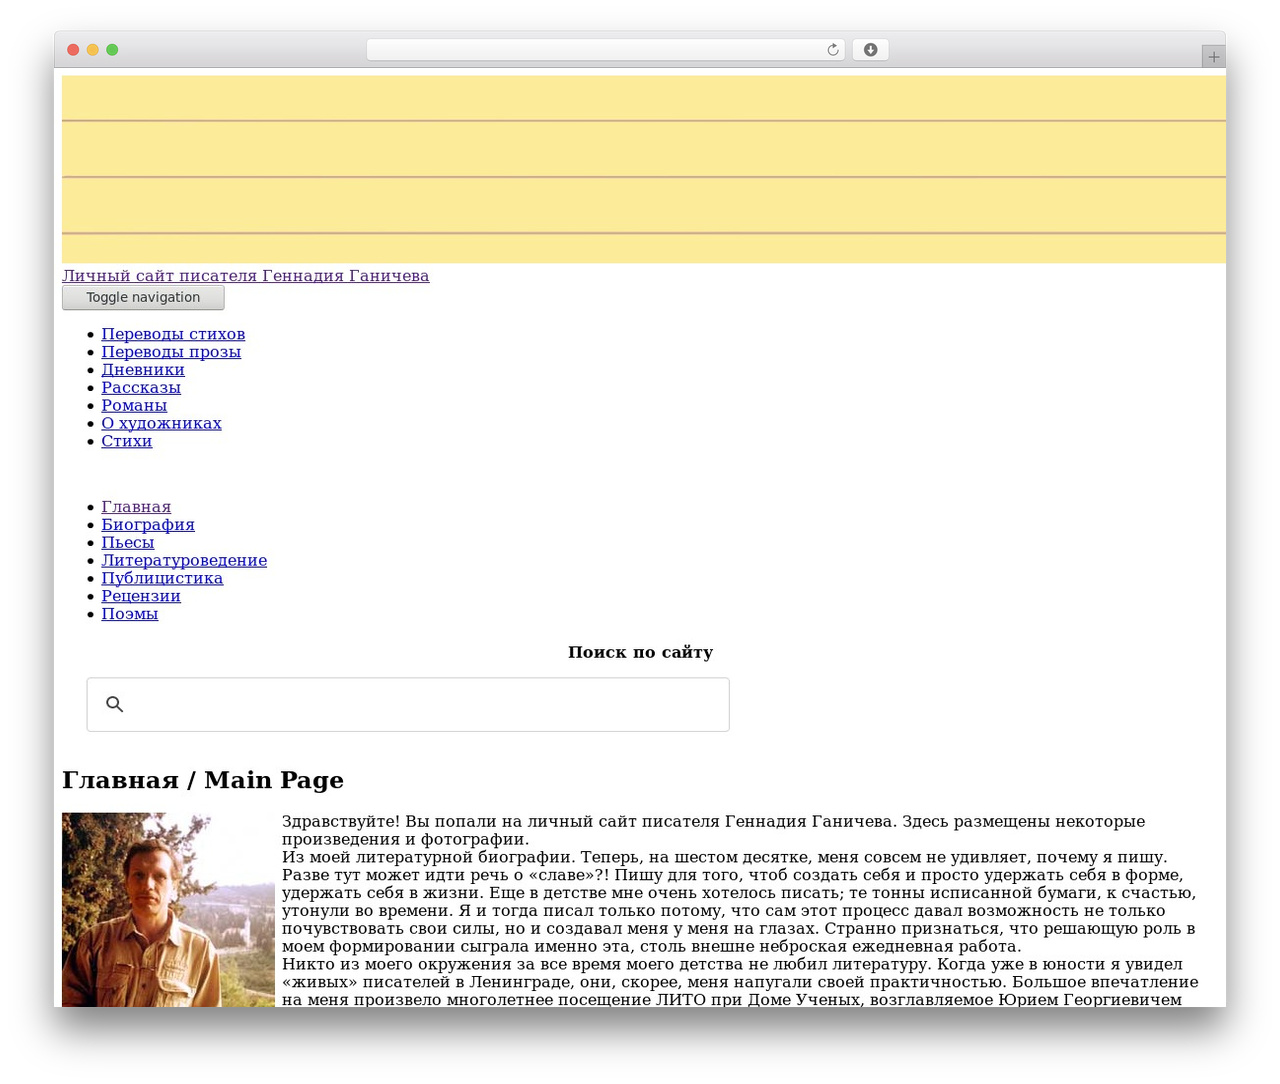This screenshot has width=1280, height=1084.
Task: Focus the site search input field
Action: tap(408, 704)
